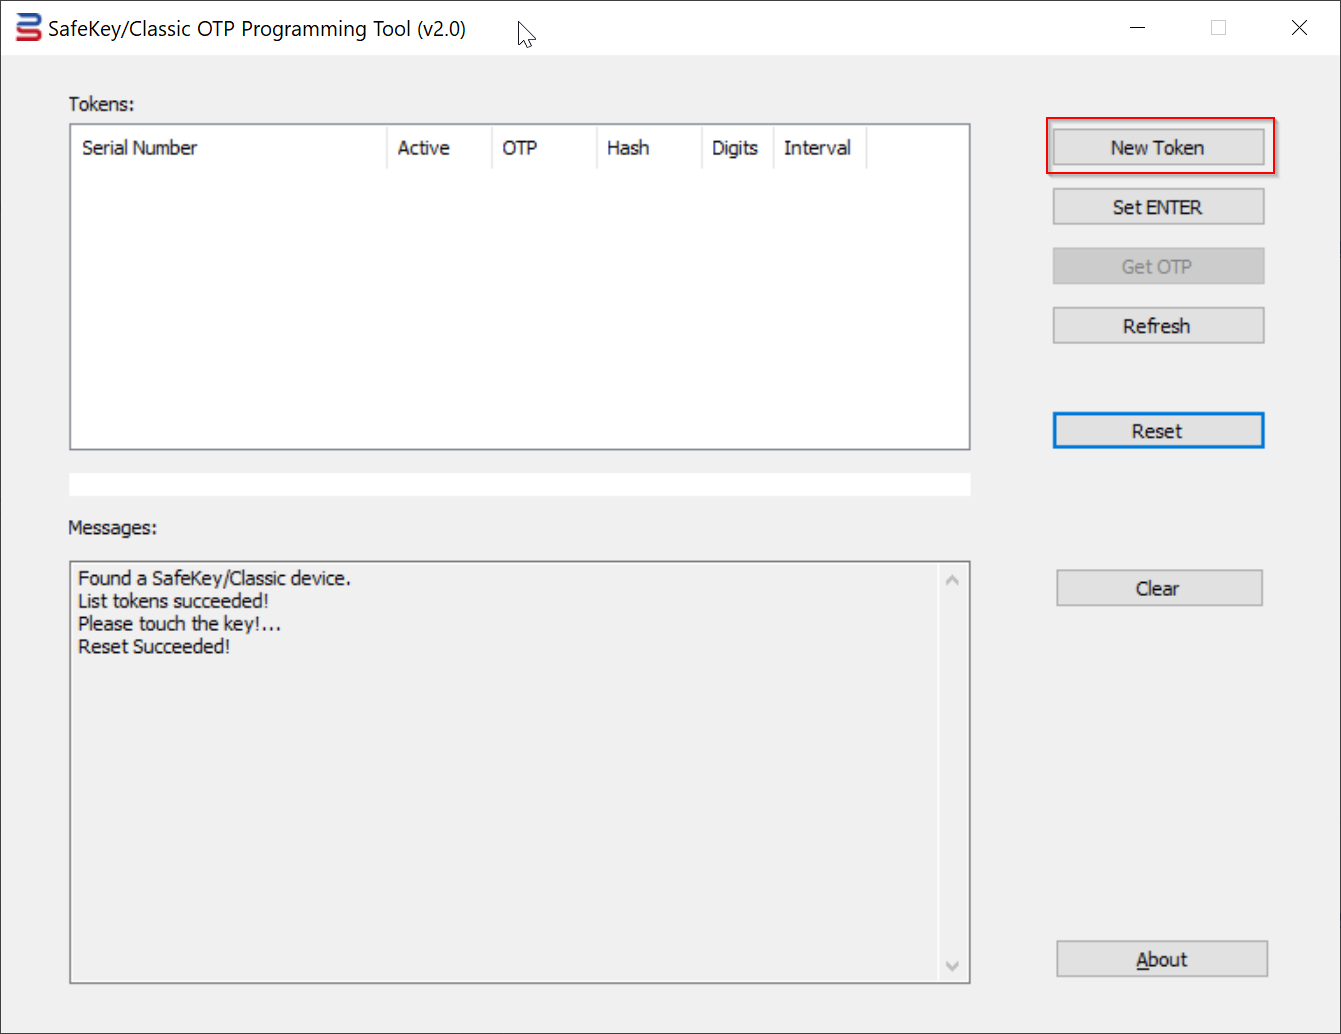
Task: Click the Messages scrollbar down arrow
Action: pos(952,966)
